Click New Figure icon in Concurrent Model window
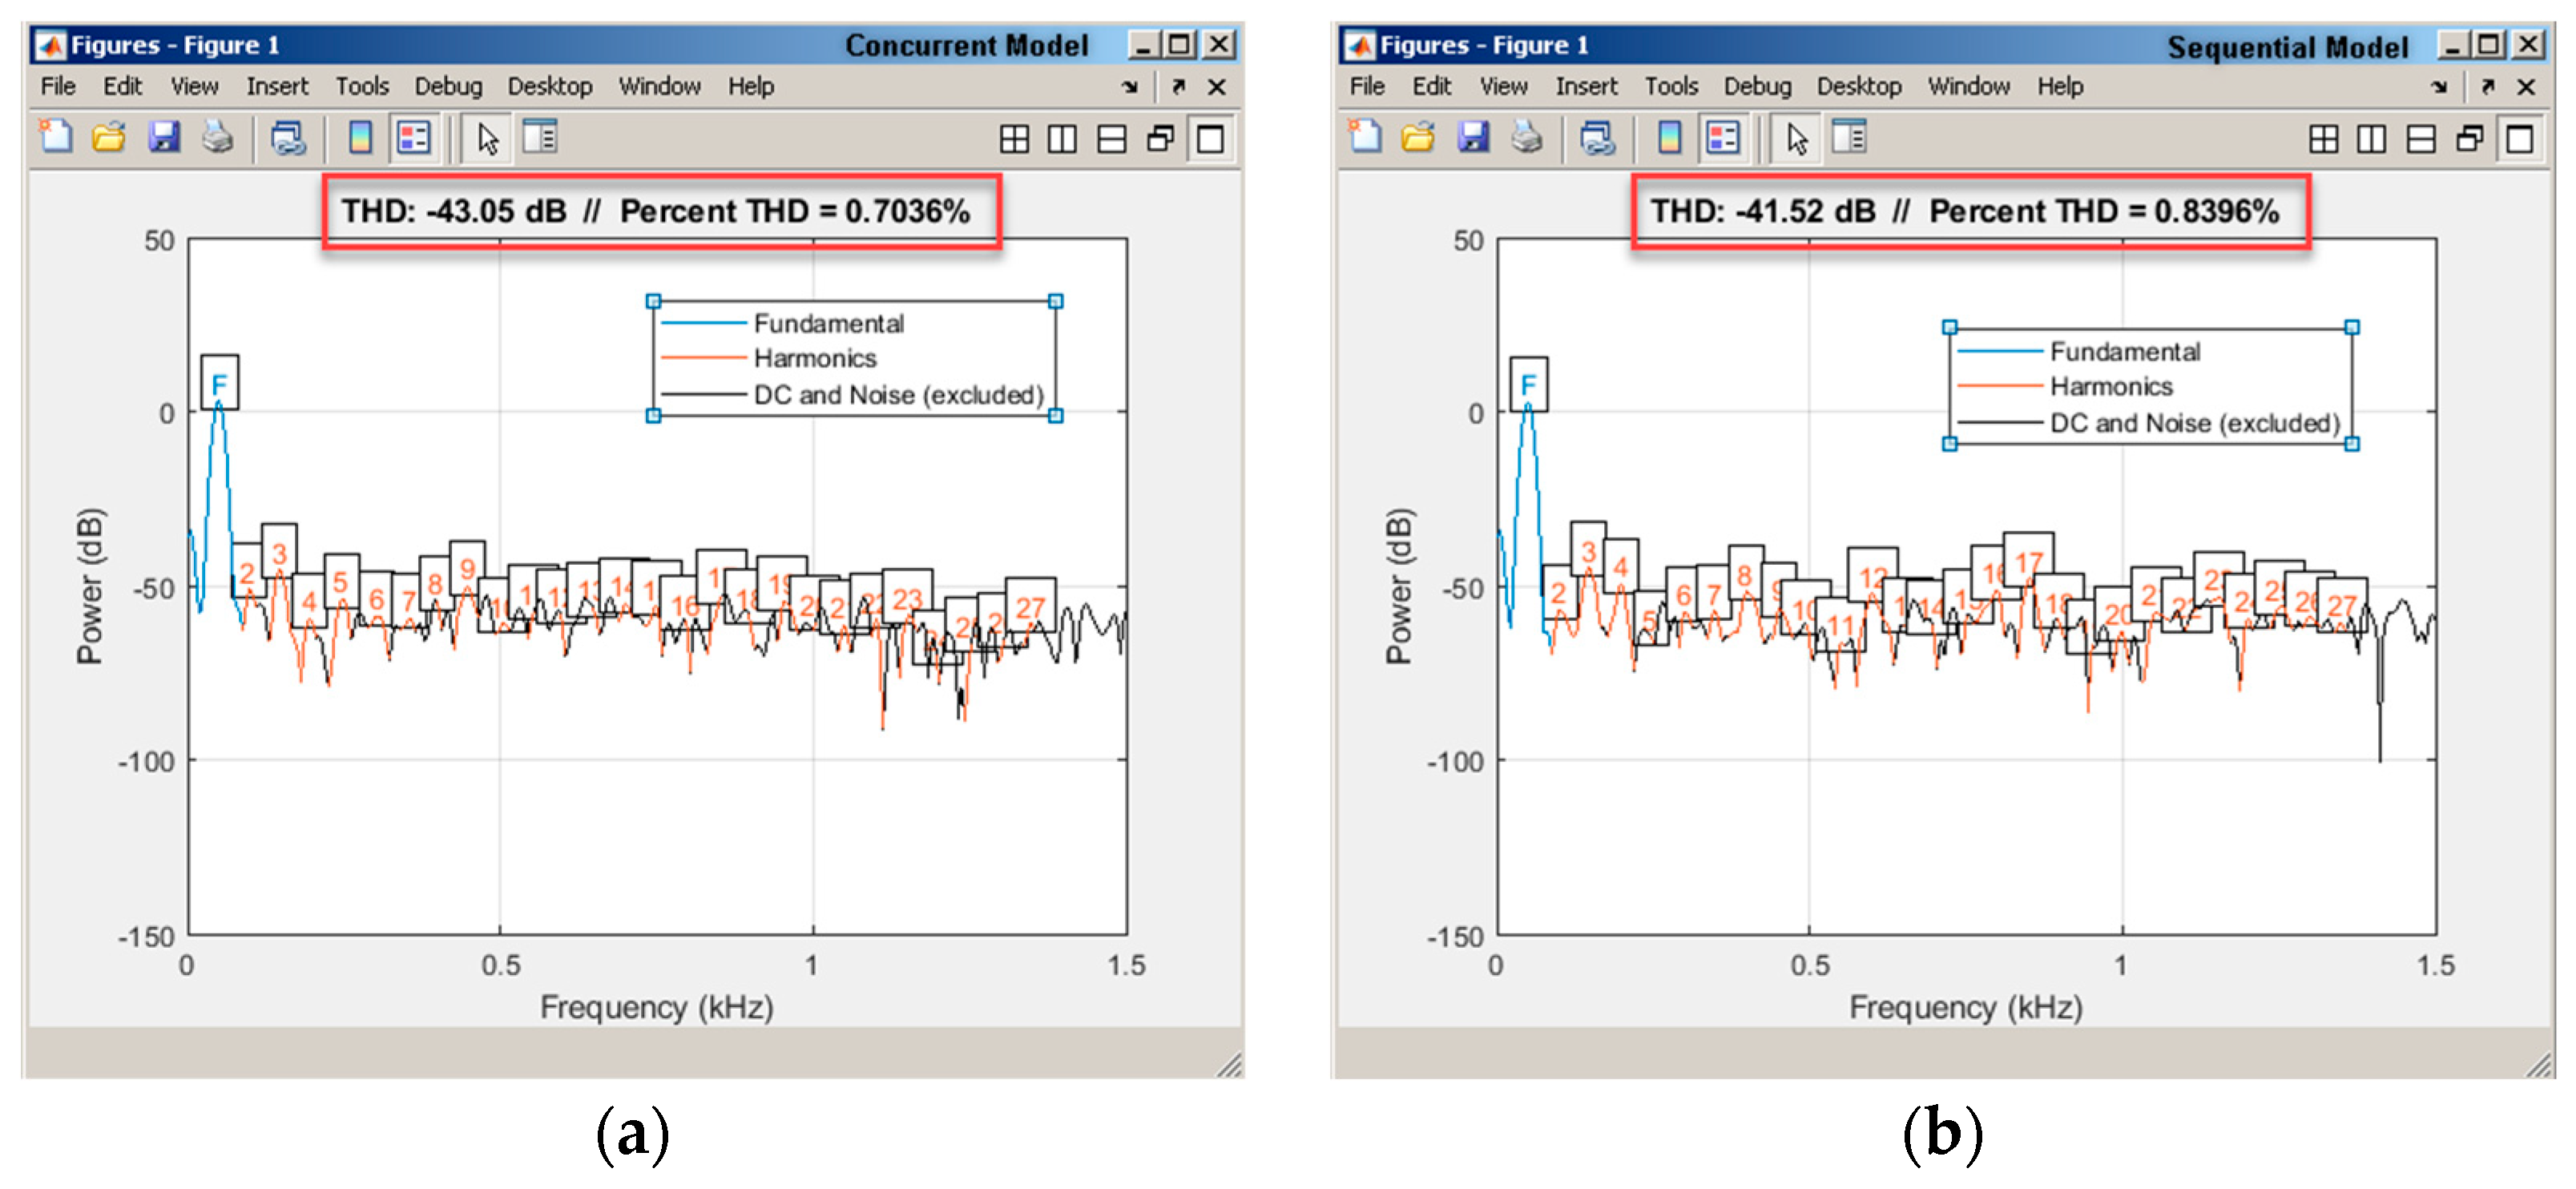This screenshot has width=2576, height=1189. [x=56, y=137]
